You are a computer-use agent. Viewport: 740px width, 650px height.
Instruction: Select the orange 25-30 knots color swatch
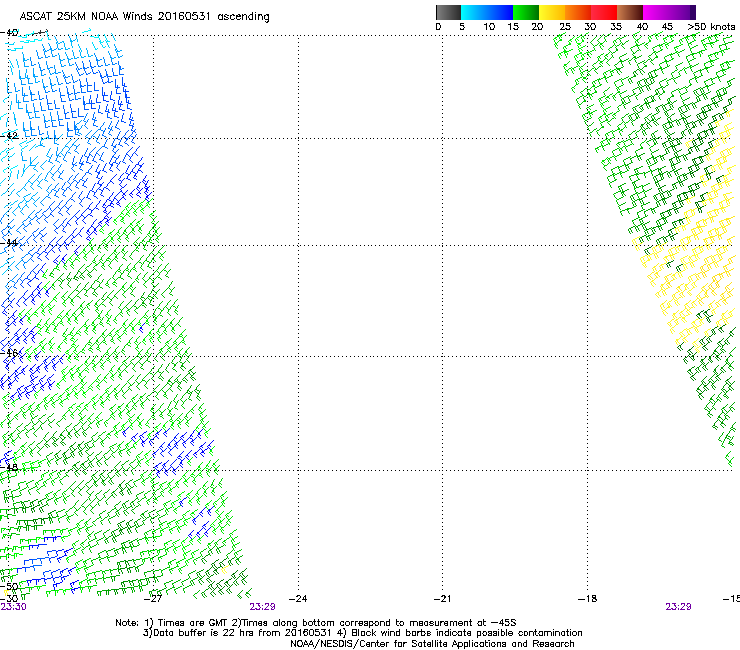pos(578,12)
